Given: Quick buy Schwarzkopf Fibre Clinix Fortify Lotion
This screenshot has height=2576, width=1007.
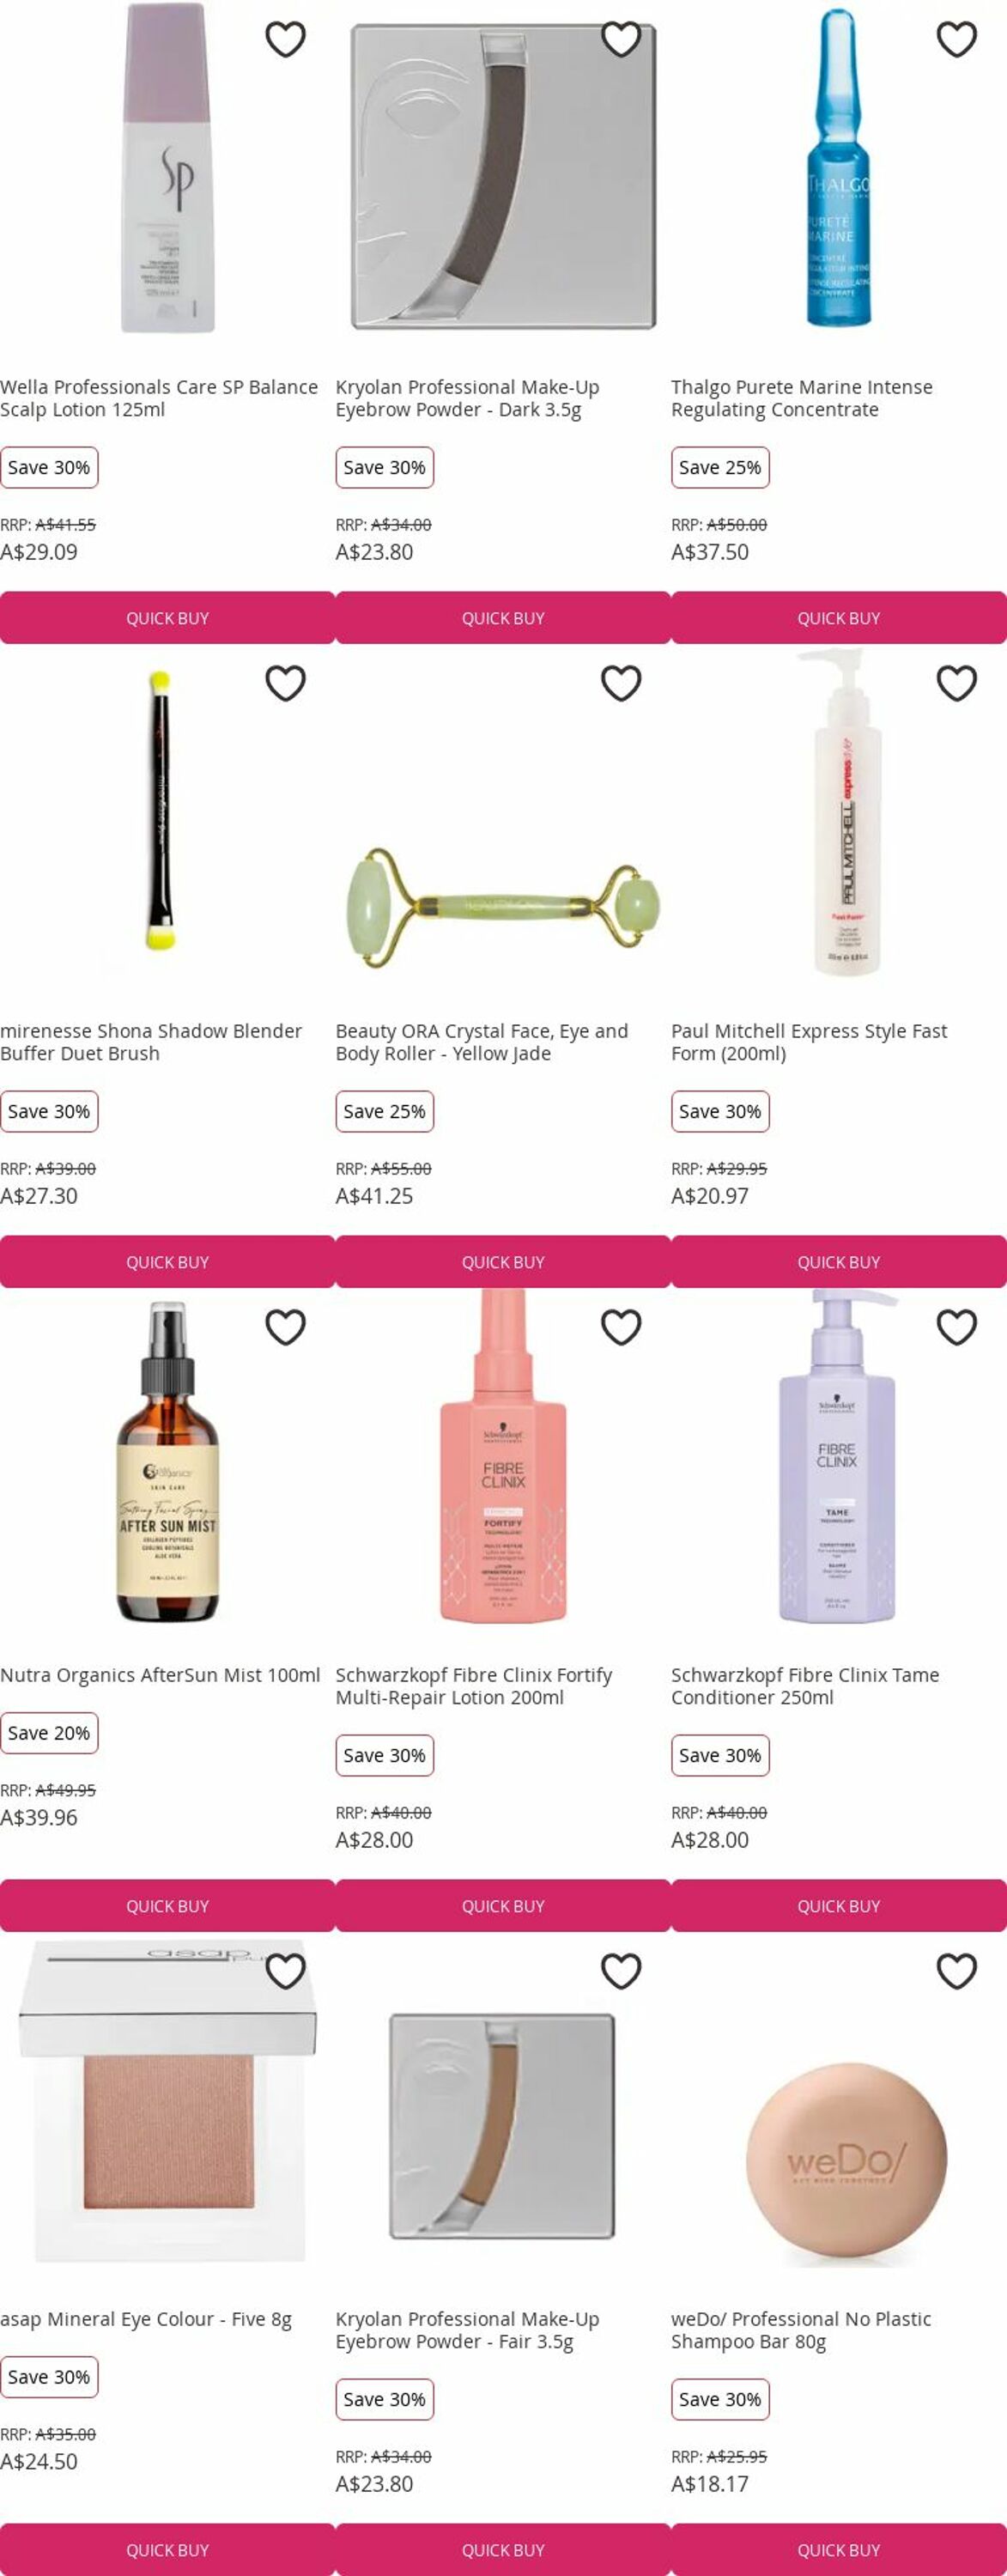Looking at the screenshot, I should click(x=503, y=1906).
